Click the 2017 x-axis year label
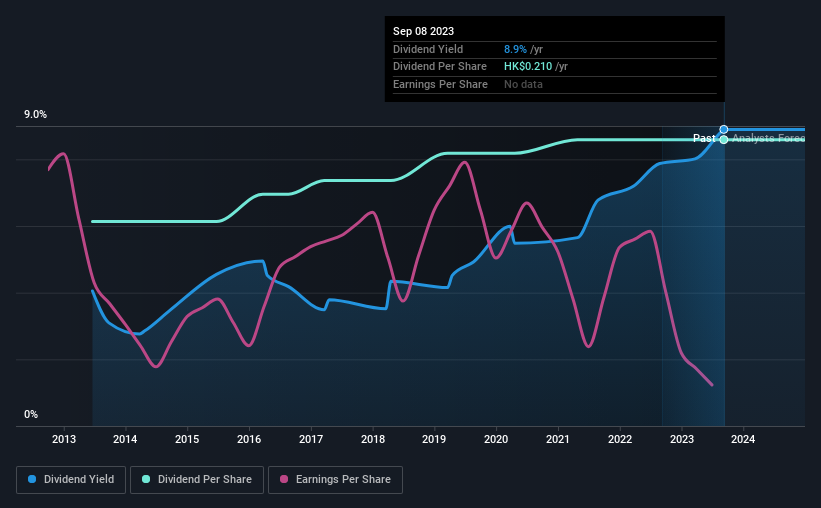821x508 pixels. 311,439
